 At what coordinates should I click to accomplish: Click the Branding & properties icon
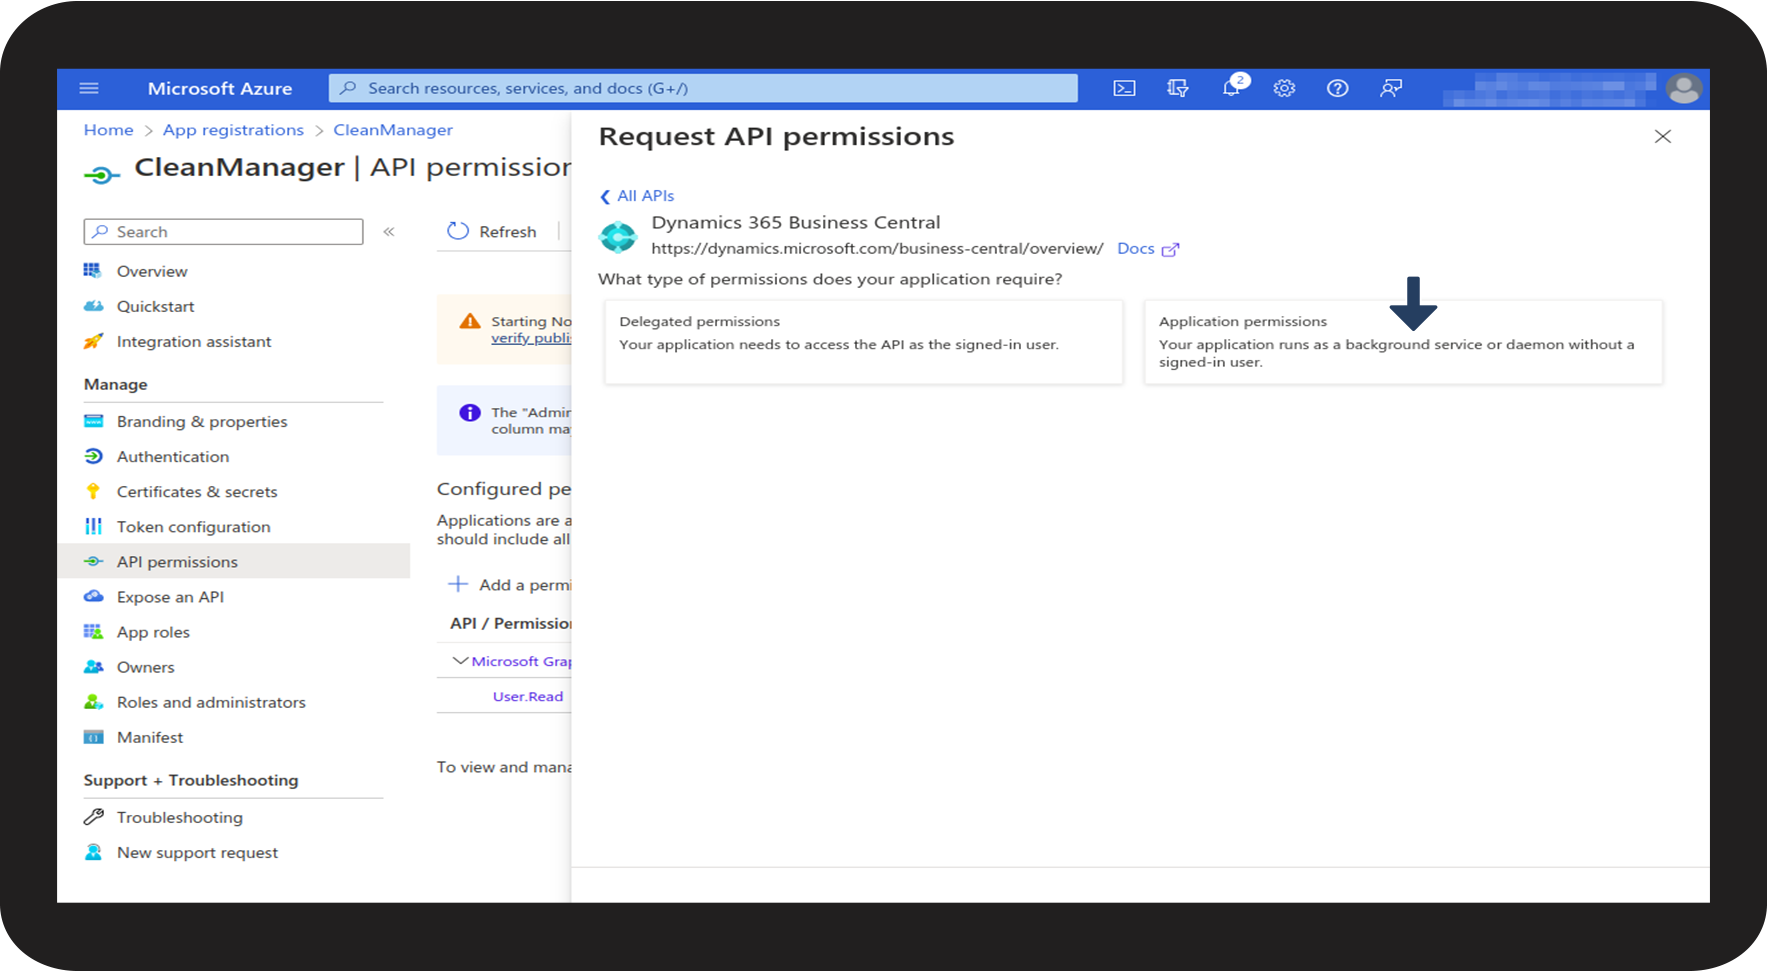[93, 421]
